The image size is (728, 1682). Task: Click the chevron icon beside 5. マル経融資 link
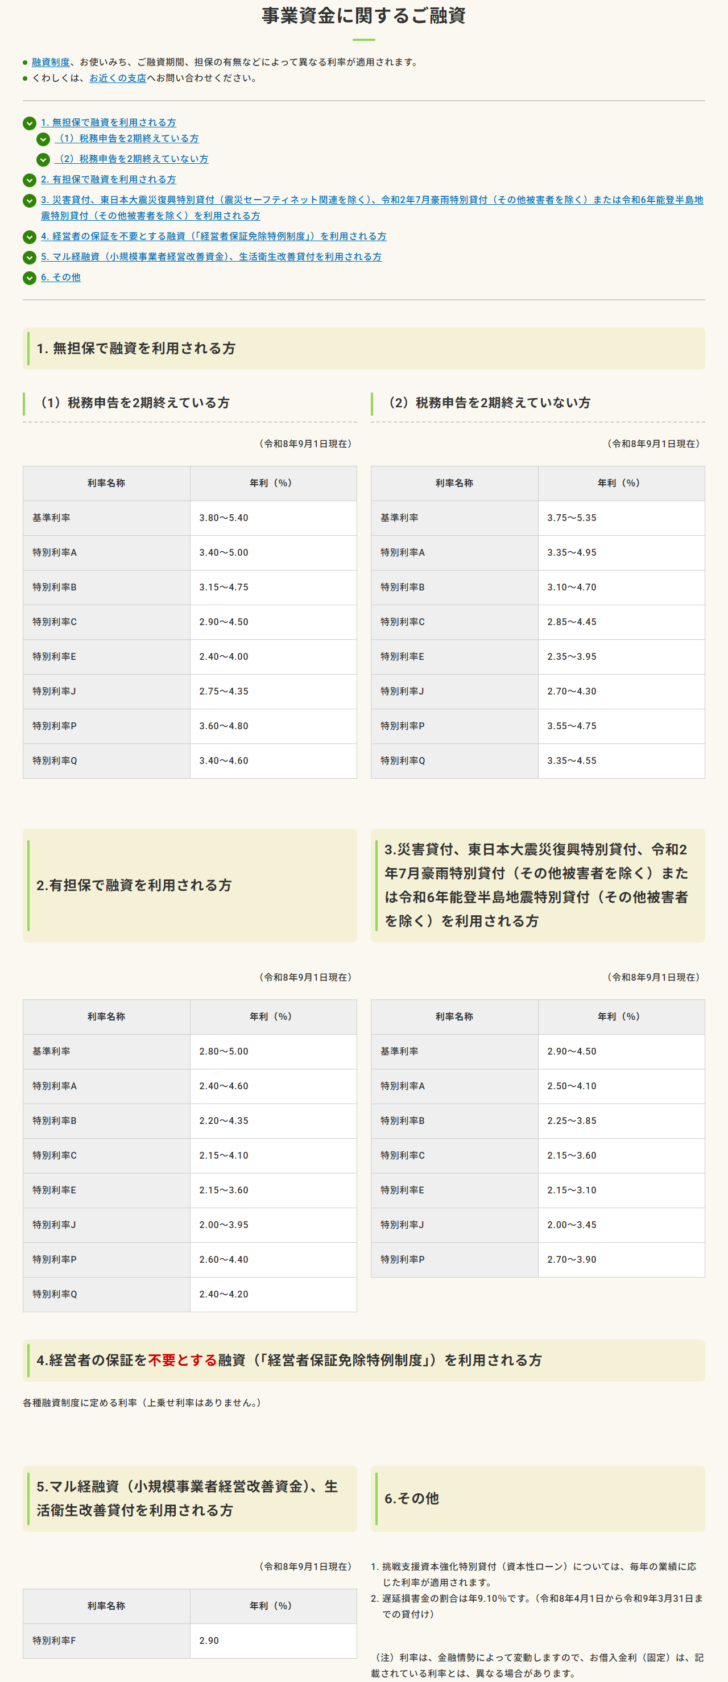(29, 257)
